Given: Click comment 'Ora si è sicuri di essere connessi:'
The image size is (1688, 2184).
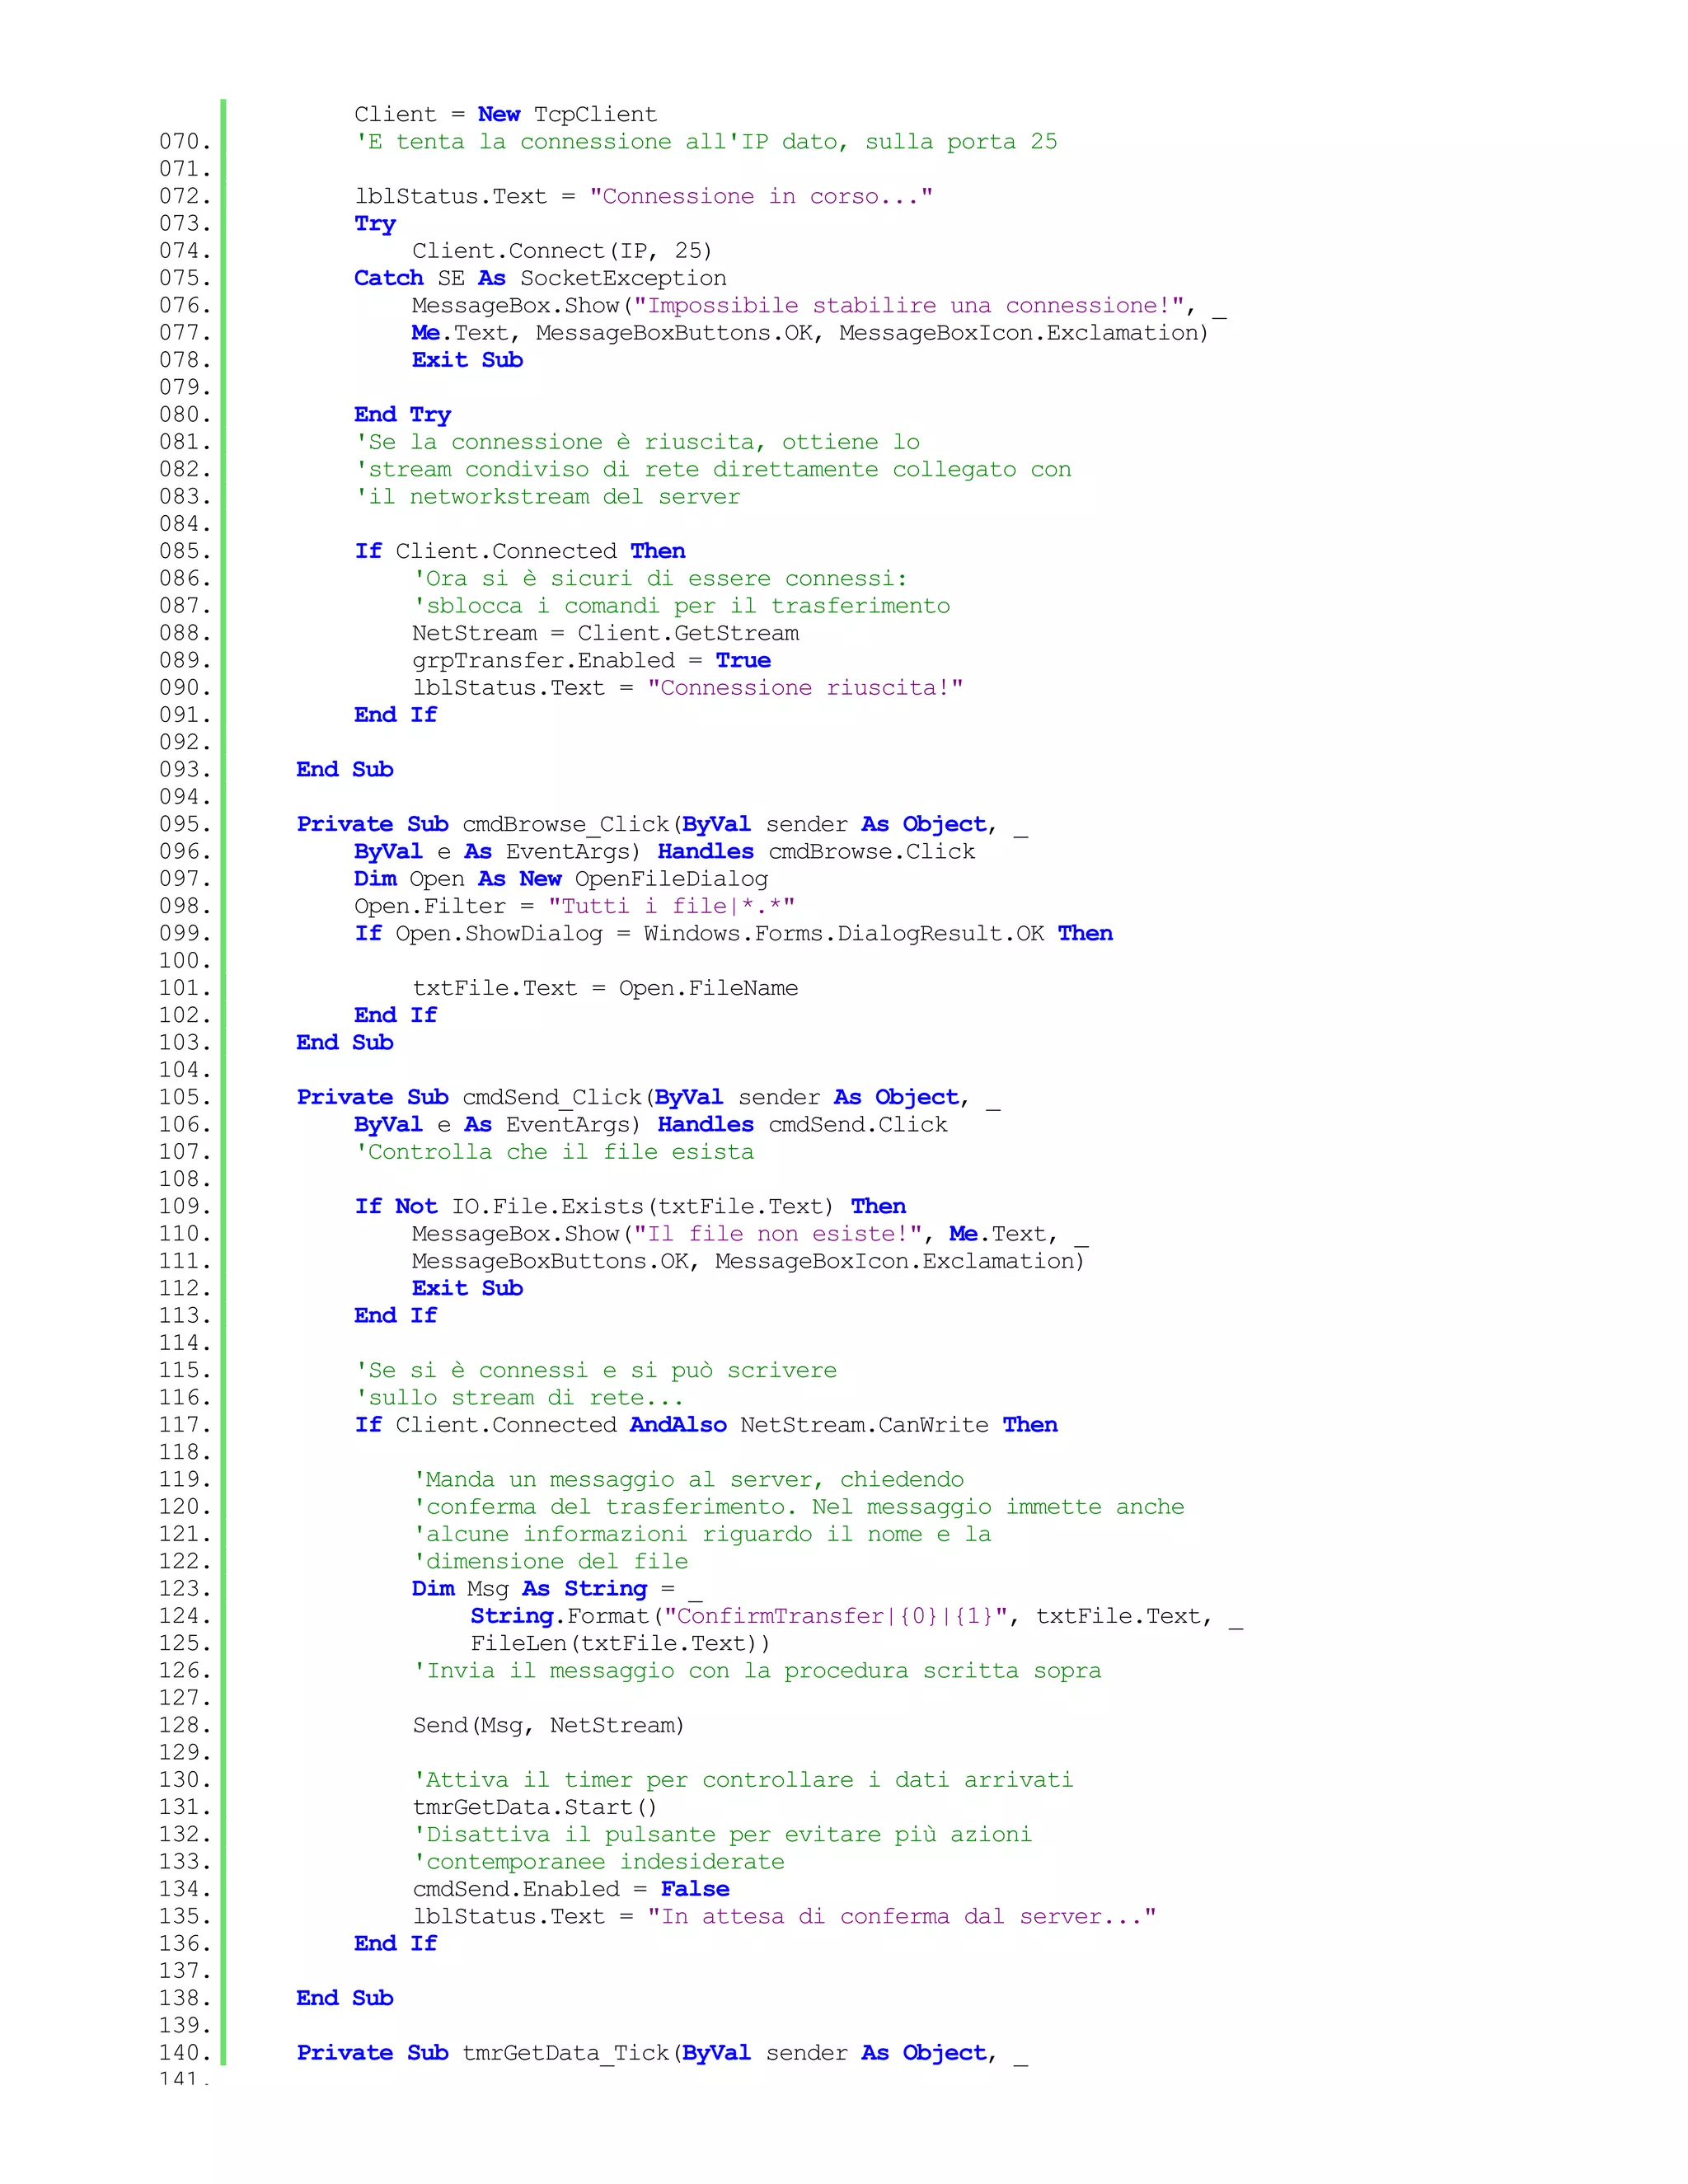Looking at the screenshot, I should [x=660, y=578].
